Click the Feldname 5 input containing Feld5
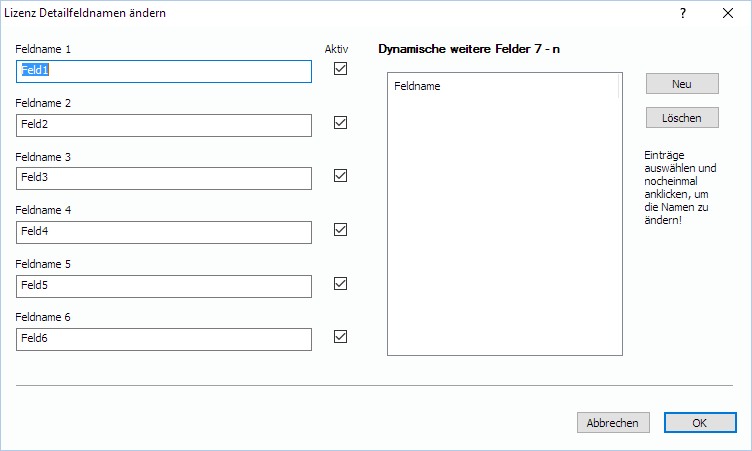The height and width of the screenshot is (451, 752). point(164,286)
